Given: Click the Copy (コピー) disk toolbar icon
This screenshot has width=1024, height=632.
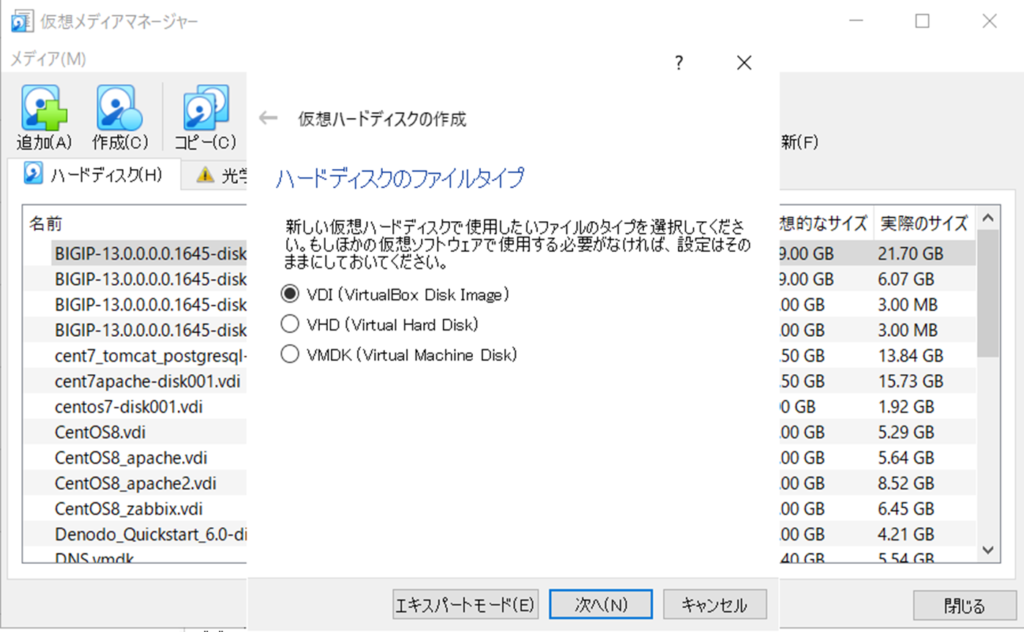Looking at the screenshot, I should [205, 109].
